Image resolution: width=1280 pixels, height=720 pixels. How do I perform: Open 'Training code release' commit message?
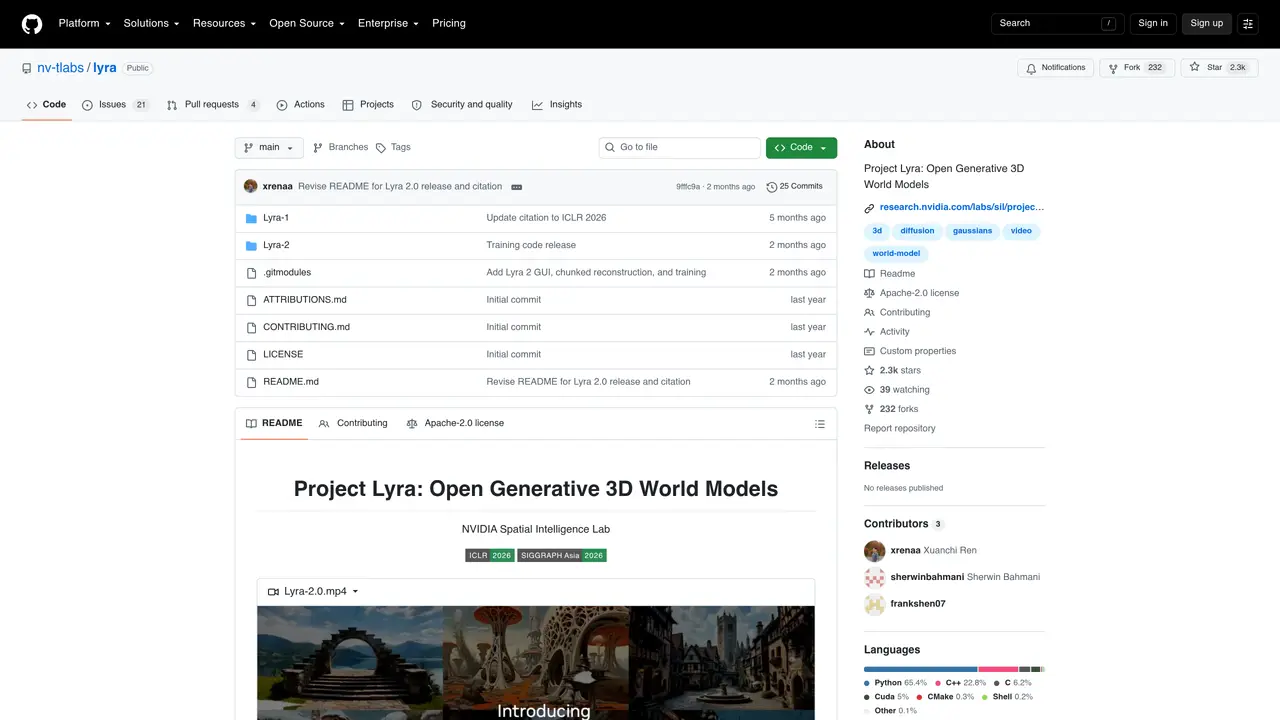click(531, 245)
